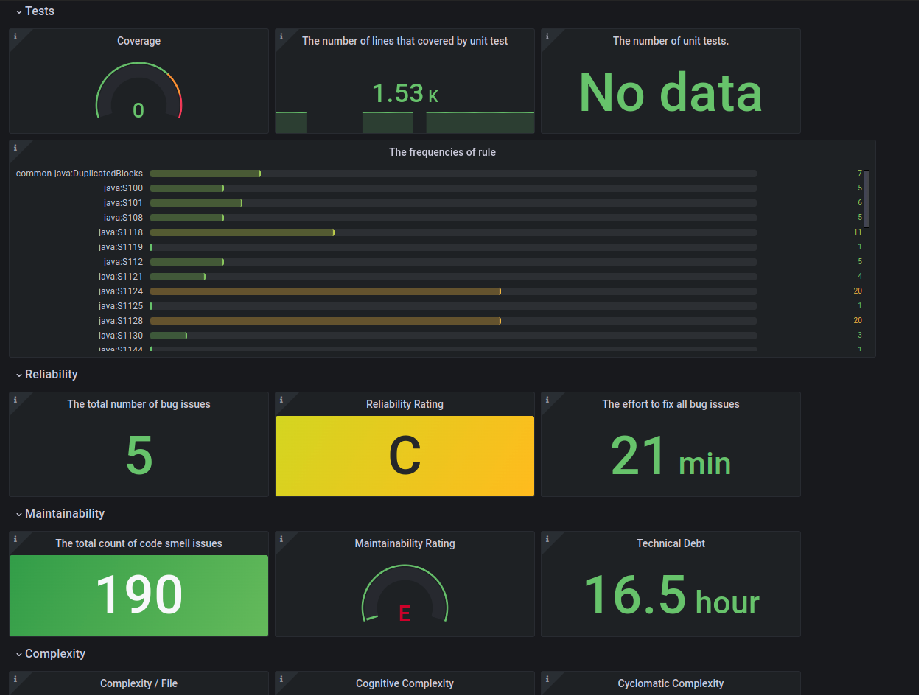Image resolution: width=919 pixels, height=695 pixels.
Task: Collapse the Reliability row section
Action: click(47, 374)
